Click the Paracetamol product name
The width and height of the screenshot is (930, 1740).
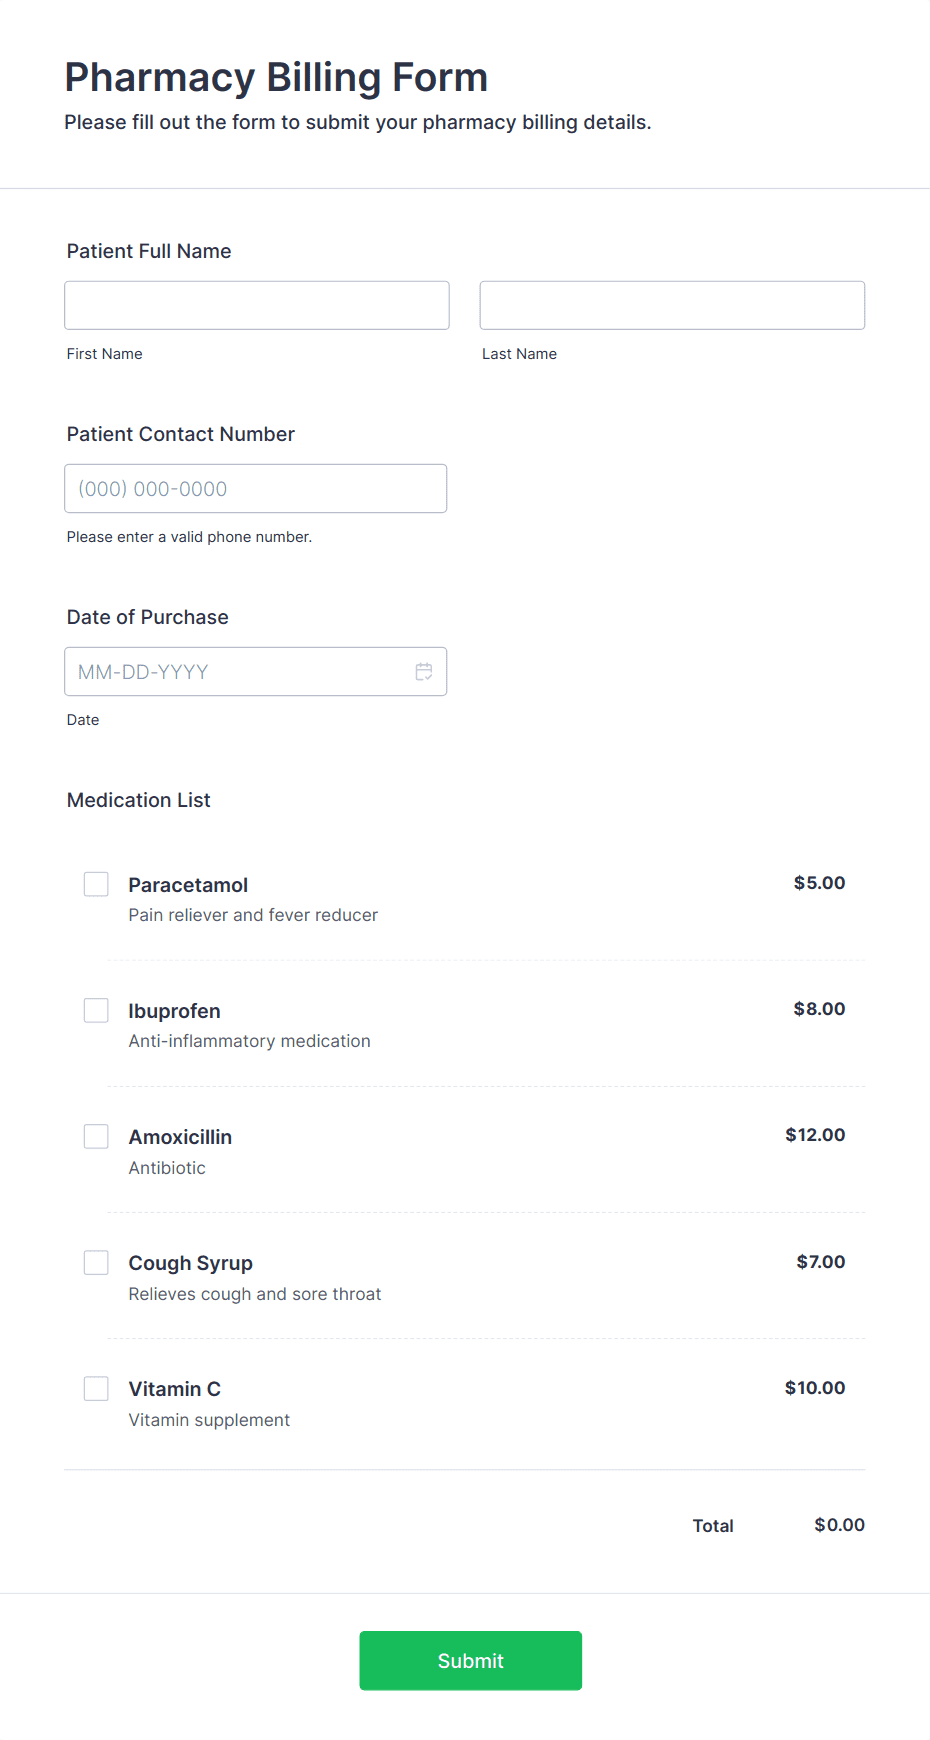click(188, 885)
